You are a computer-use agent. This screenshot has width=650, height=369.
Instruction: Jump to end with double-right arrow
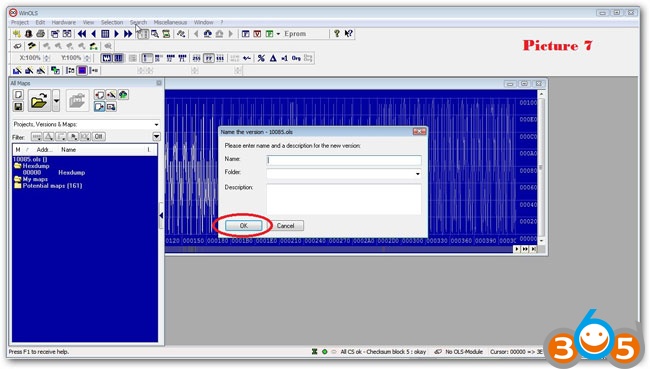128,34
